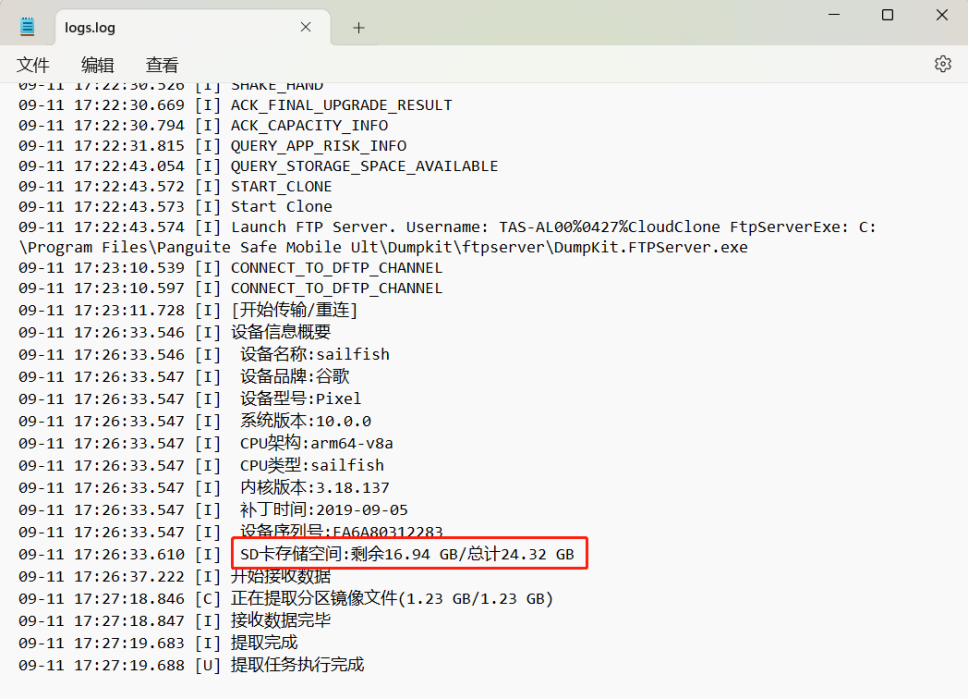Image resolution: width=968 pixels, height=699 pixels.
Task: Open the 编辑 menu
Action: pyautogui.click(x=97, y=64)
